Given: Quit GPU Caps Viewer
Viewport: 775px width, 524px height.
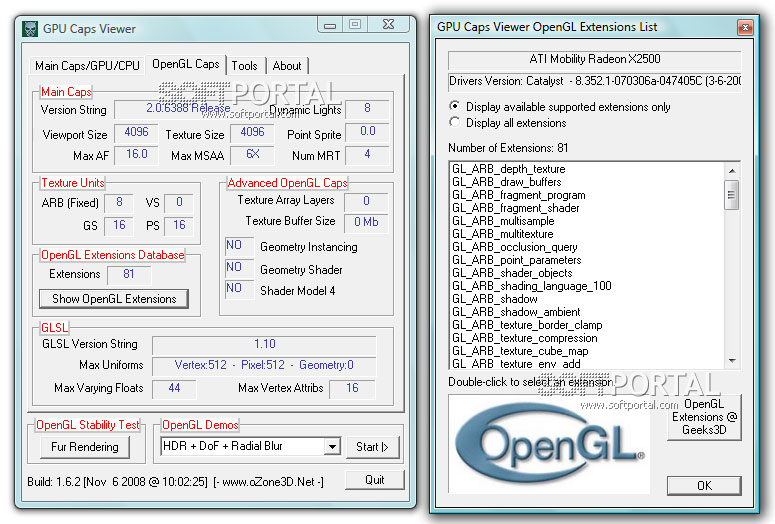Looking at the screenshot, I should [x=375, y=480].
